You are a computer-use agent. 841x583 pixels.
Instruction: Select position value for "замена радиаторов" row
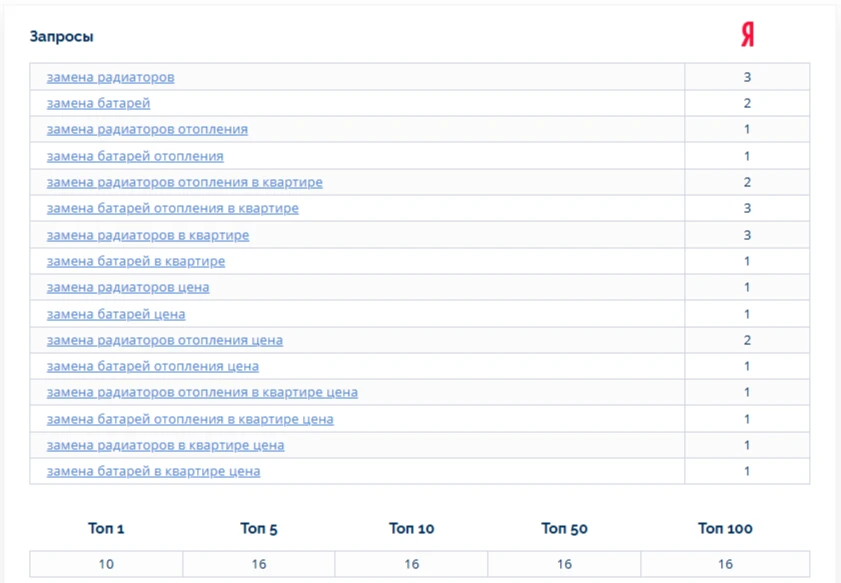(x=747, y=77)
